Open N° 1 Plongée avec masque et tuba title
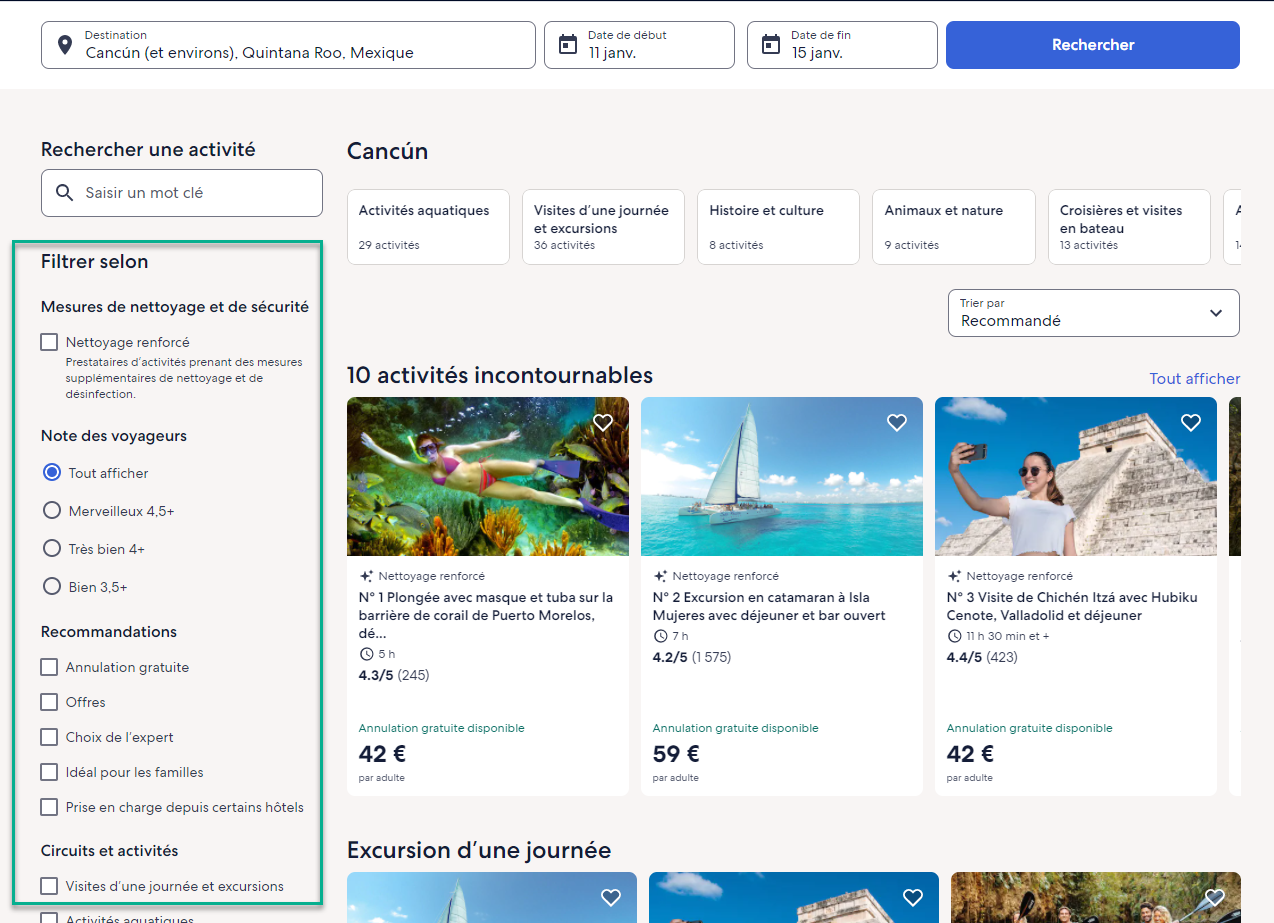Viewport: 1274px width, 923px height. [x=487, y=615]
